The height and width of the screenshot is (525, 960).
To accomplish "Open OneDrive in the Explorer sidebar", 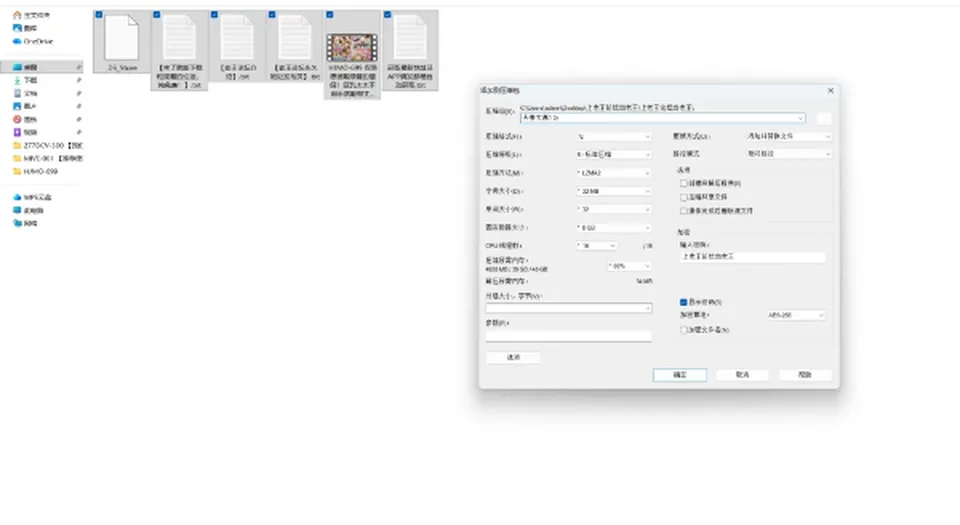I will pos(33,41).
